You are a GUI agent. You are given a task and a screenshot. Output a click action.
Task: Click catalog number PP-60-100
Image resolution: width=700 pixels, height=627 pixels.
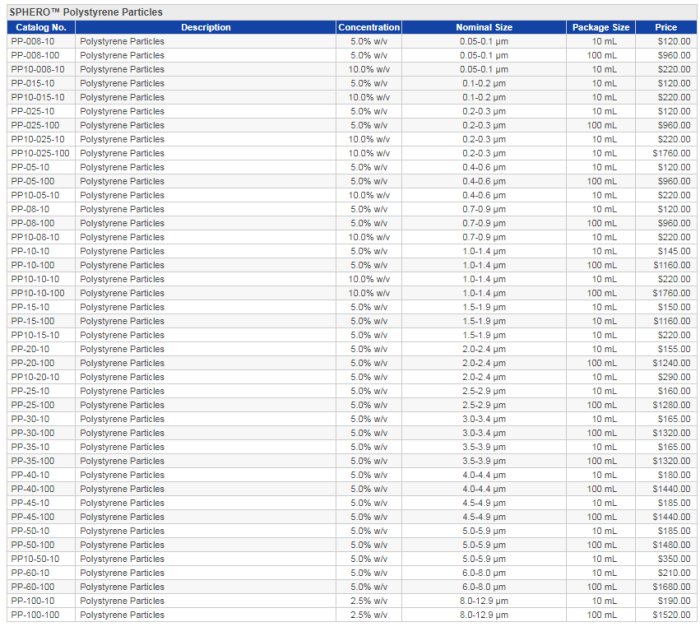pos(32,587)
